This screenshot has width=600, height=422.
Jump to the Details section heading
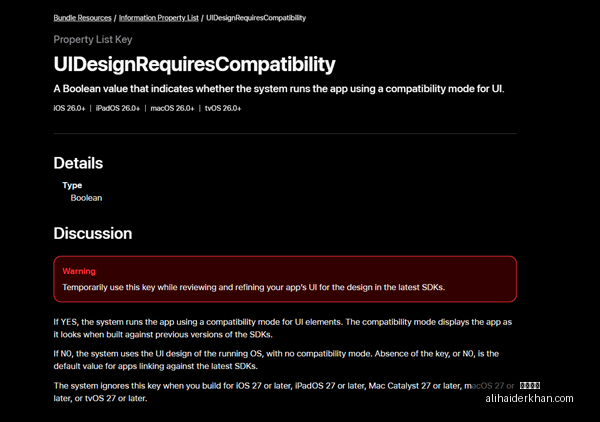[x=78, y=163]
